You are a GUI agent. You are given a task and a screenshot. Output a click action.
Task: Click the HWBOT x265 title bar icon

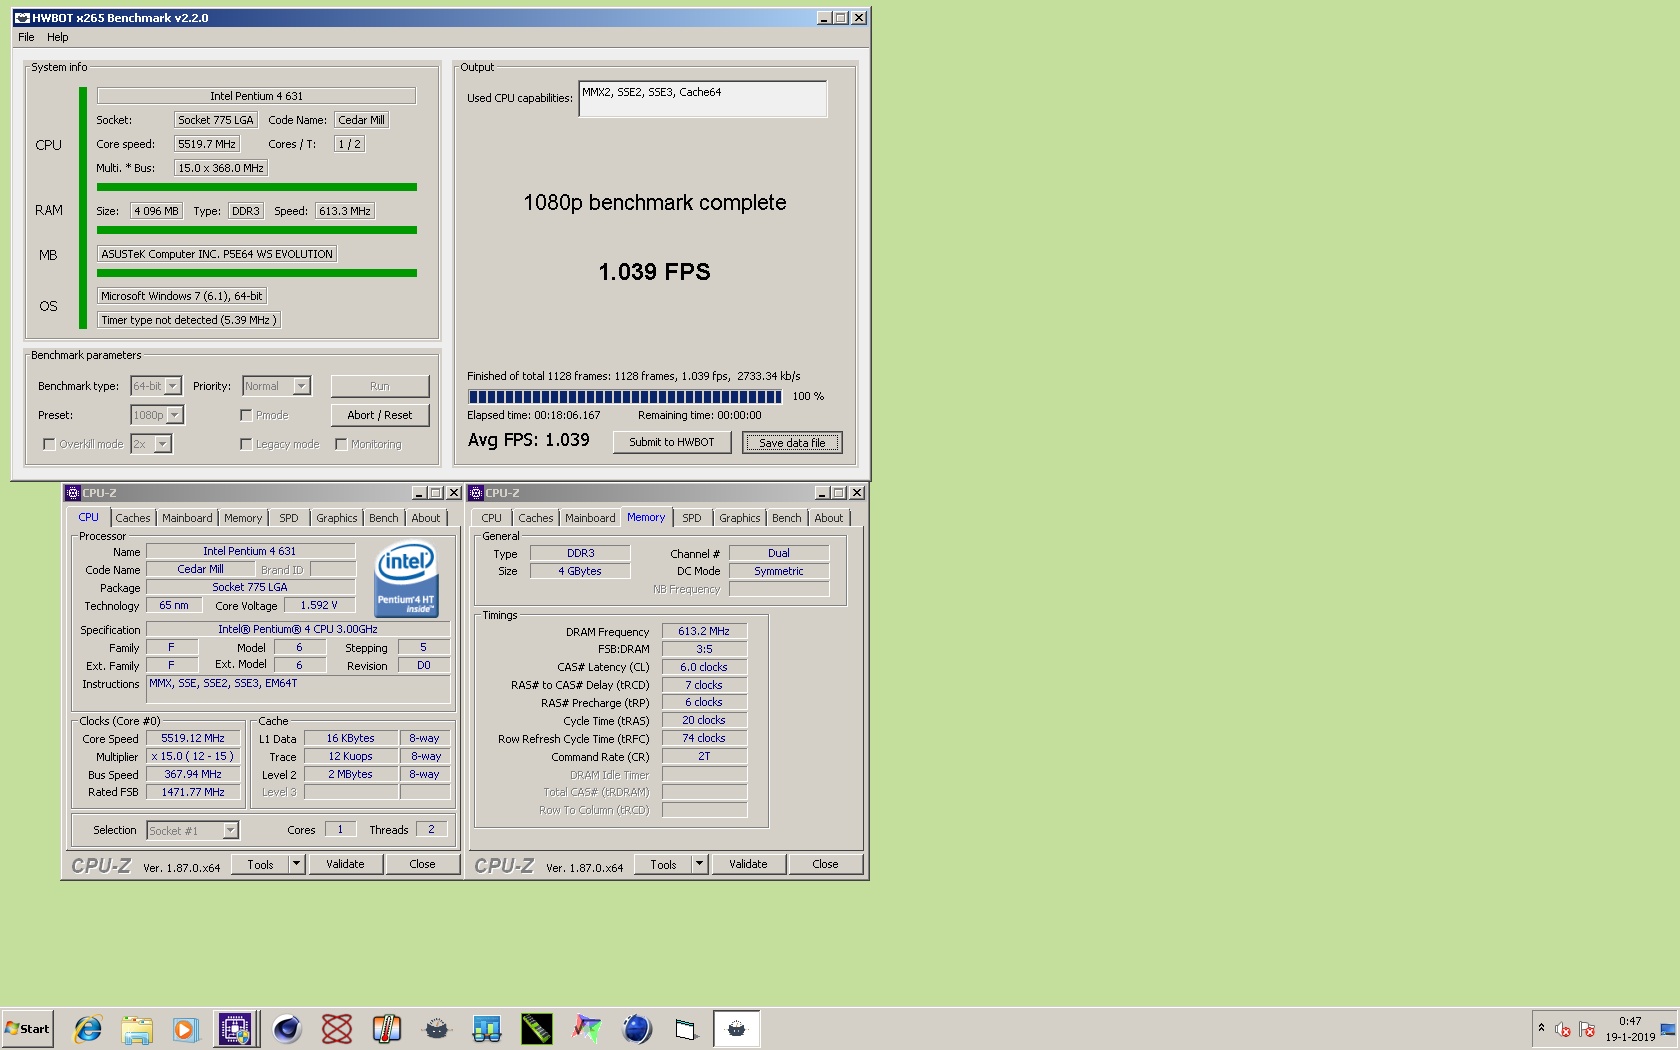(22, 18)
